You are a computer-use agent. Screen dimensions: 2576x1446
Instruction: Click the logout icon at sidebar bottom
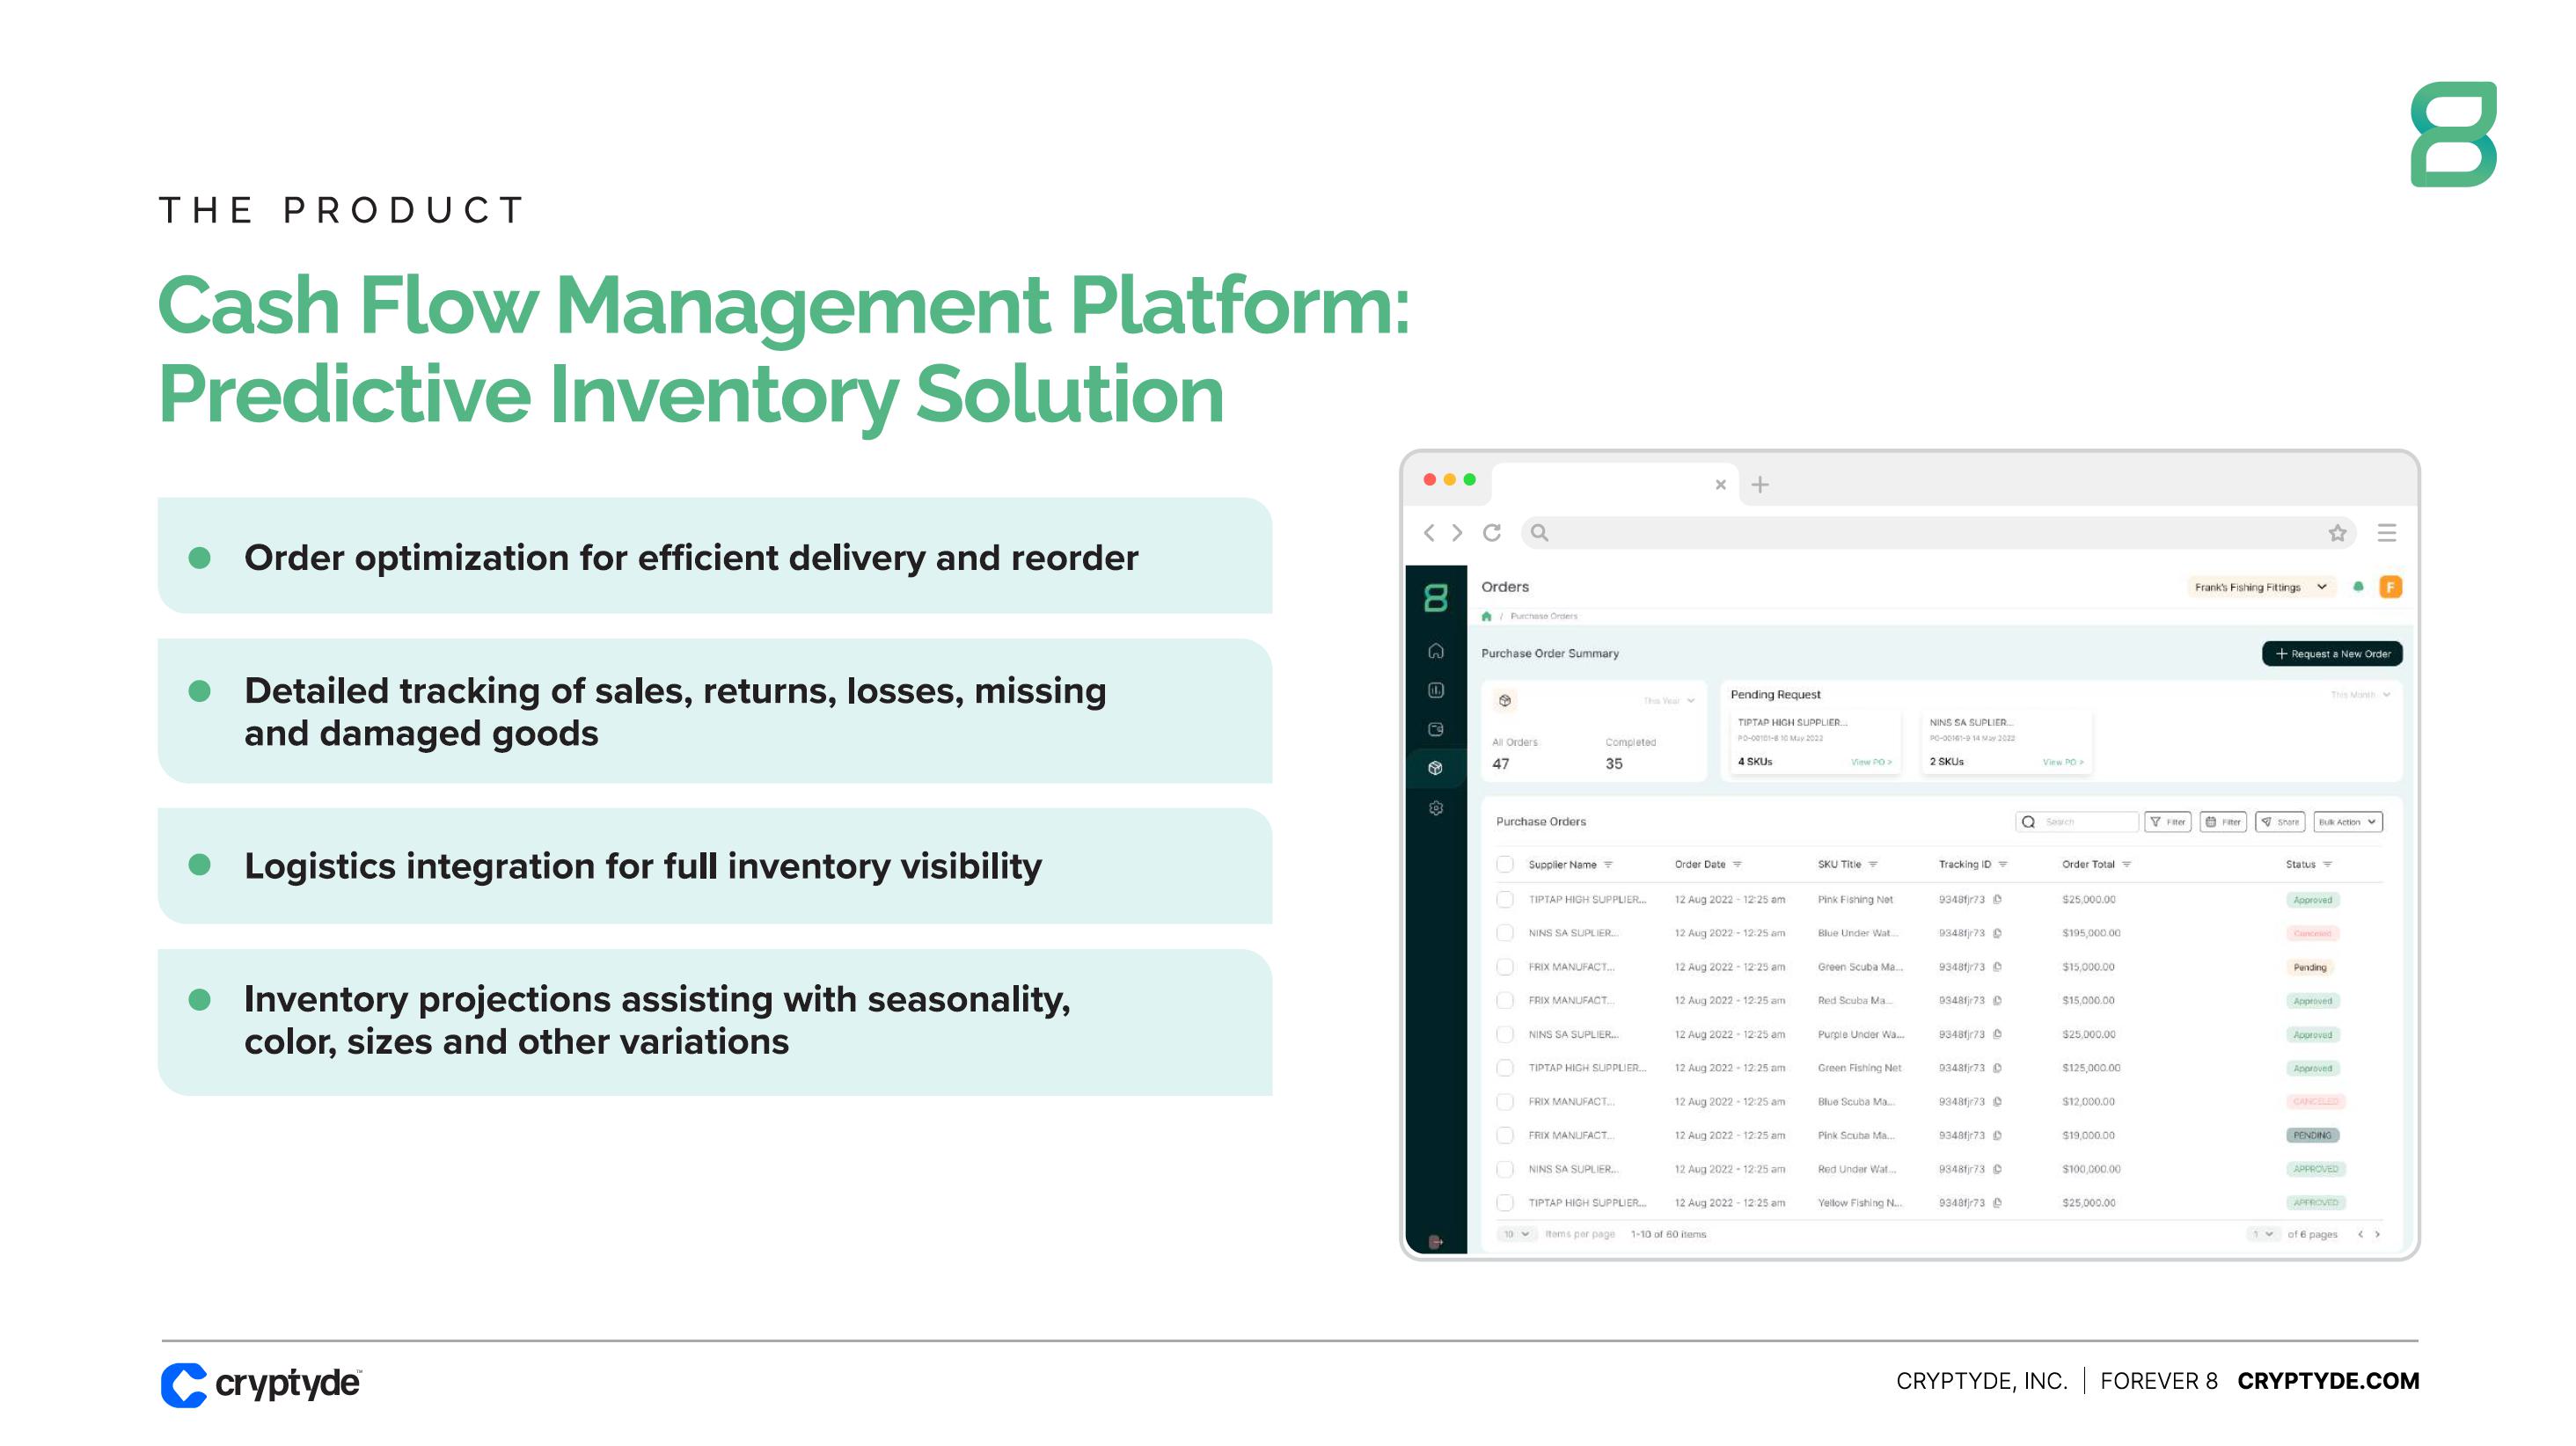click(x=1436, y=1242)
